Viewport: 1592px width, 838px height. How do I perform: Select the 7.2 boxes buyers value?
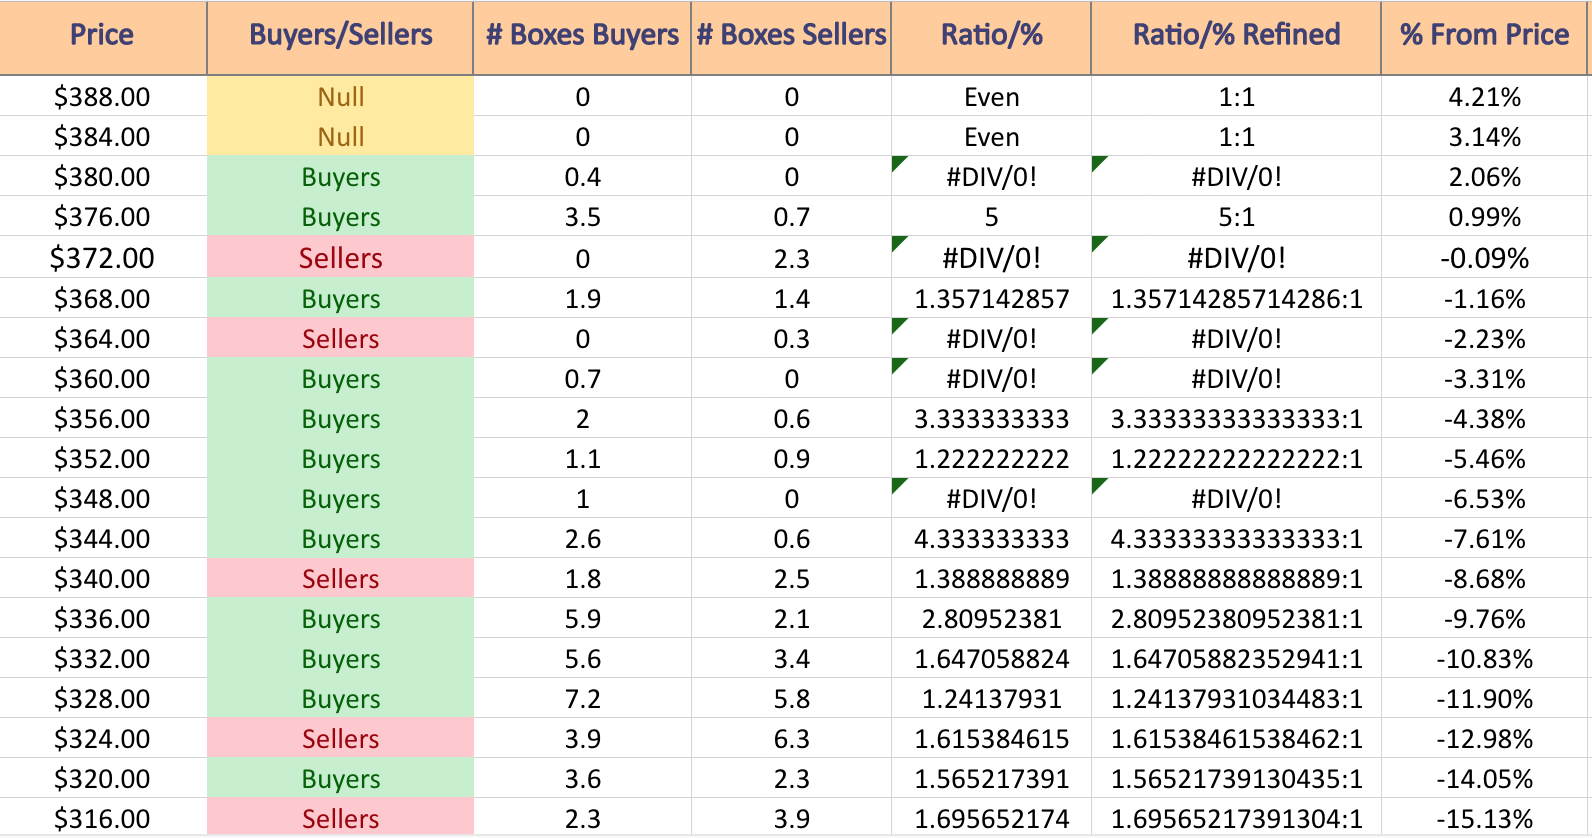(582, 699)
